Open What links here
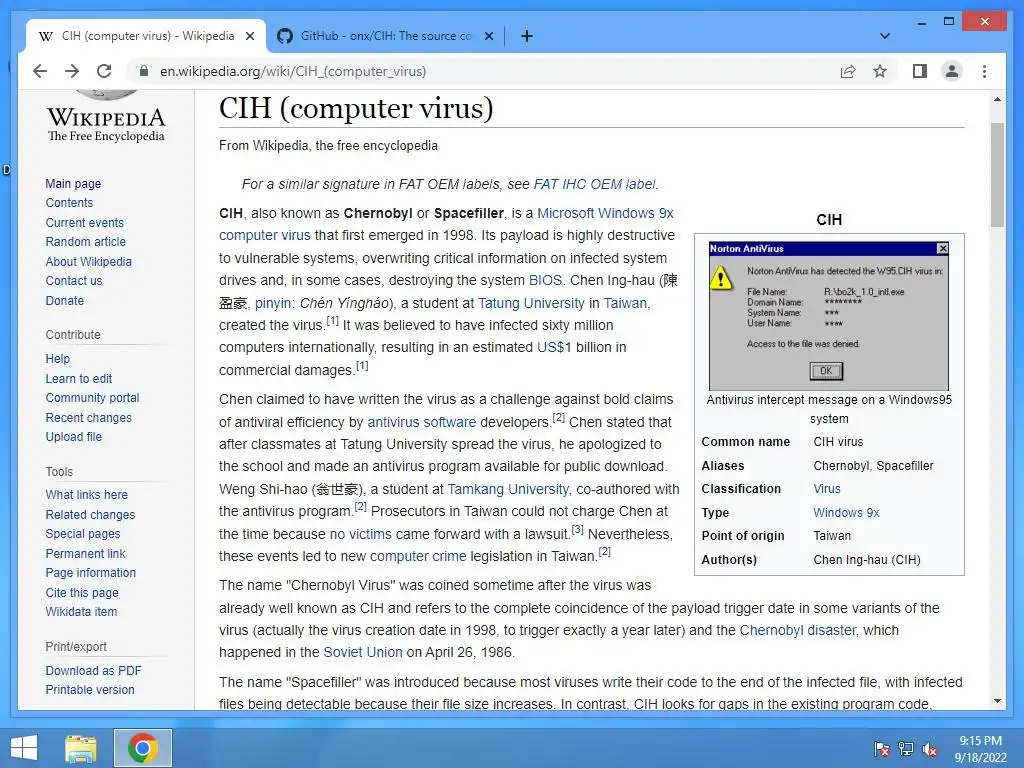 pyautogui.click(x=86, y=494)
